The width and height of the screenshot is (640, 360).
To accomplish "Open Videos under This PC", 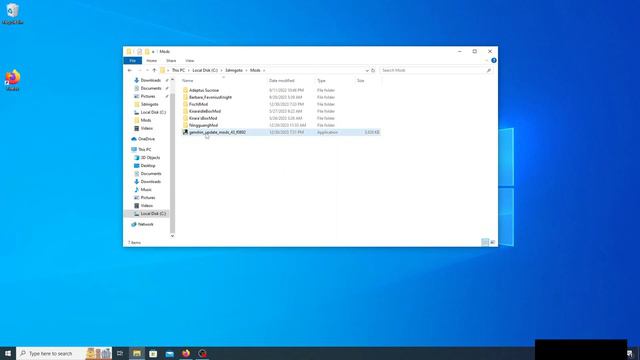I will (147, 206).
